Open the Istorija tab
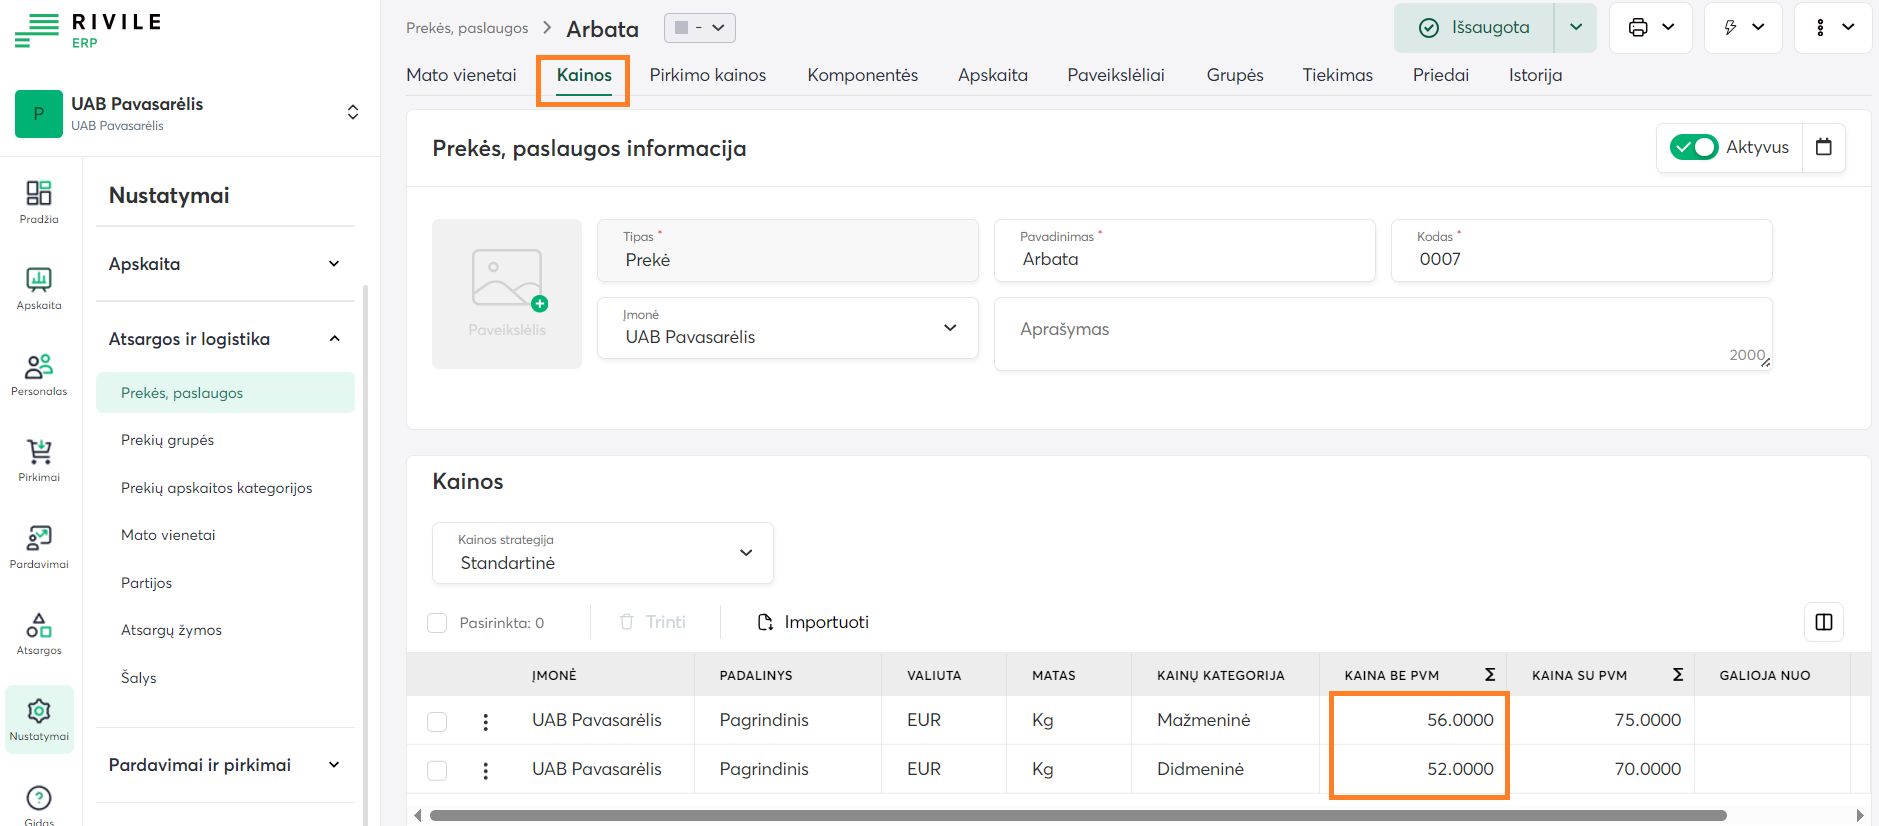Screen dimensions: 1879x826 [1535, 75]
